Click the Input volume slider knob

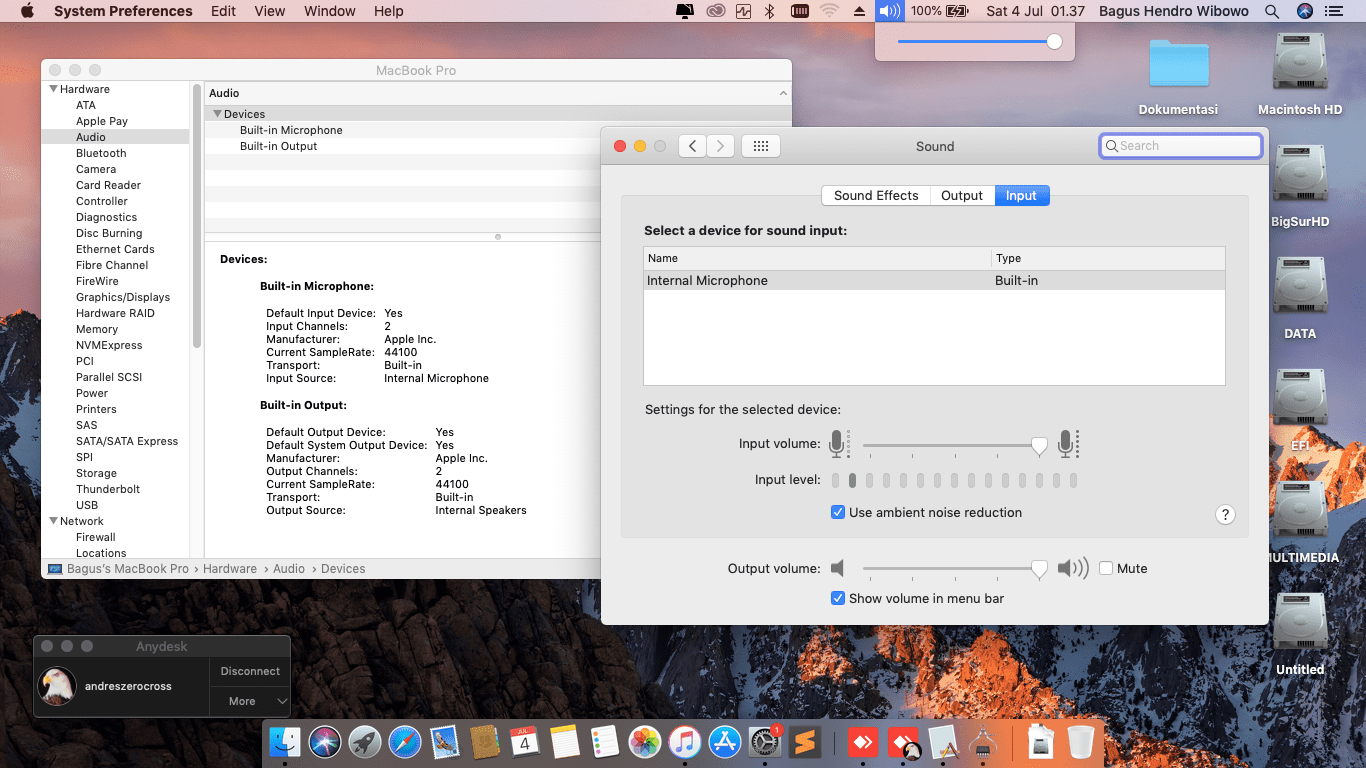tap(1039, 446)
